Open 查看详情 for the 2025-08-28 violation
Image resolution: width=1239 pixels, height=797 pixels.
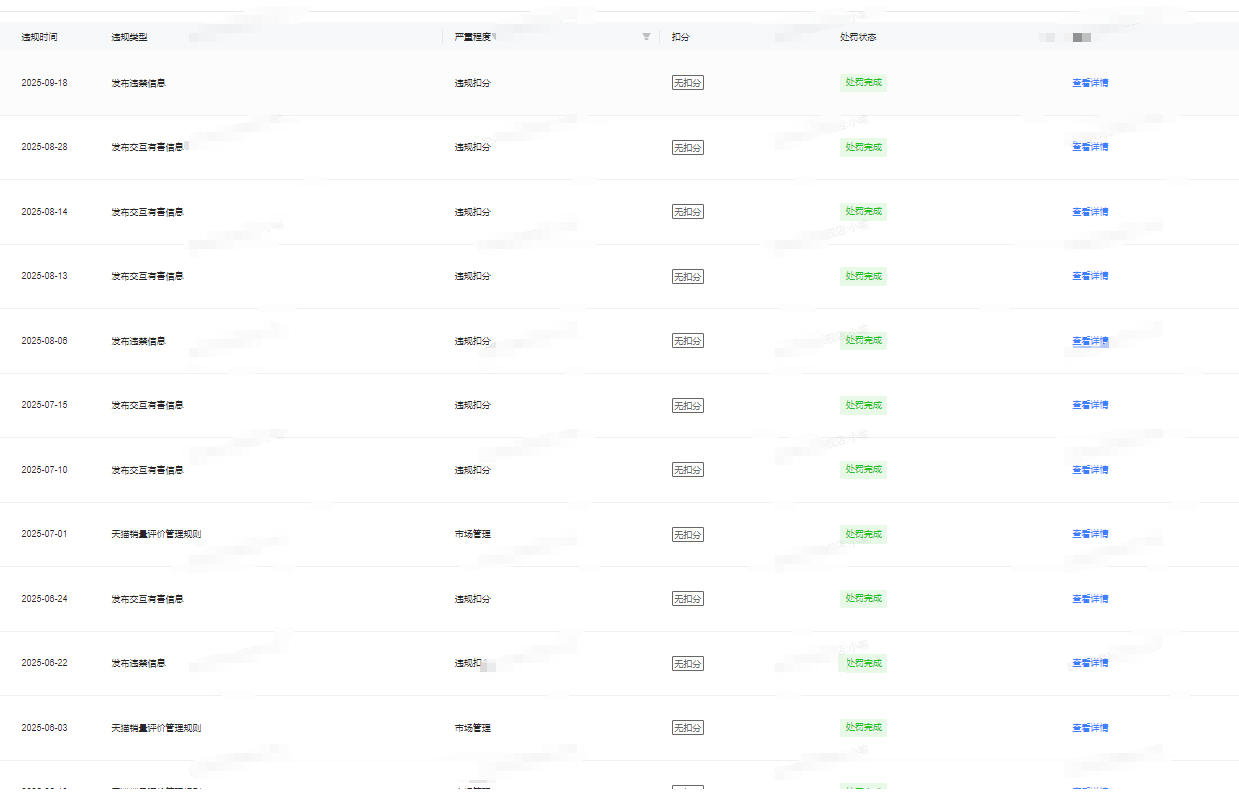1090,147
